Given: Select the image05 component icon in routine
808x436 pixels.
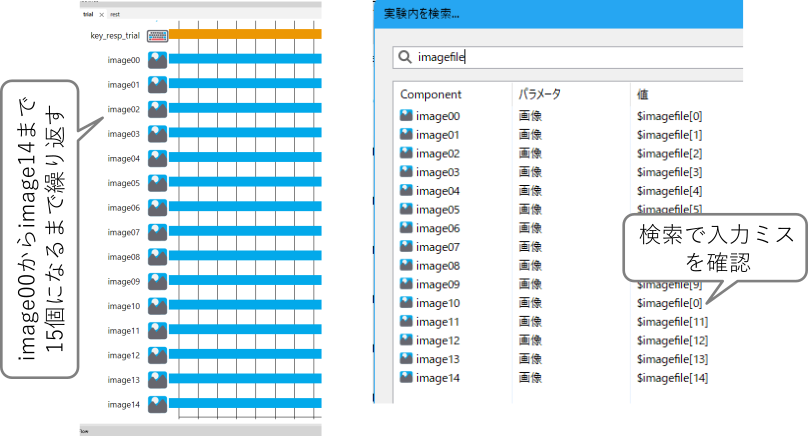Looking at the screenshot, I should click(x=157, y=183).
